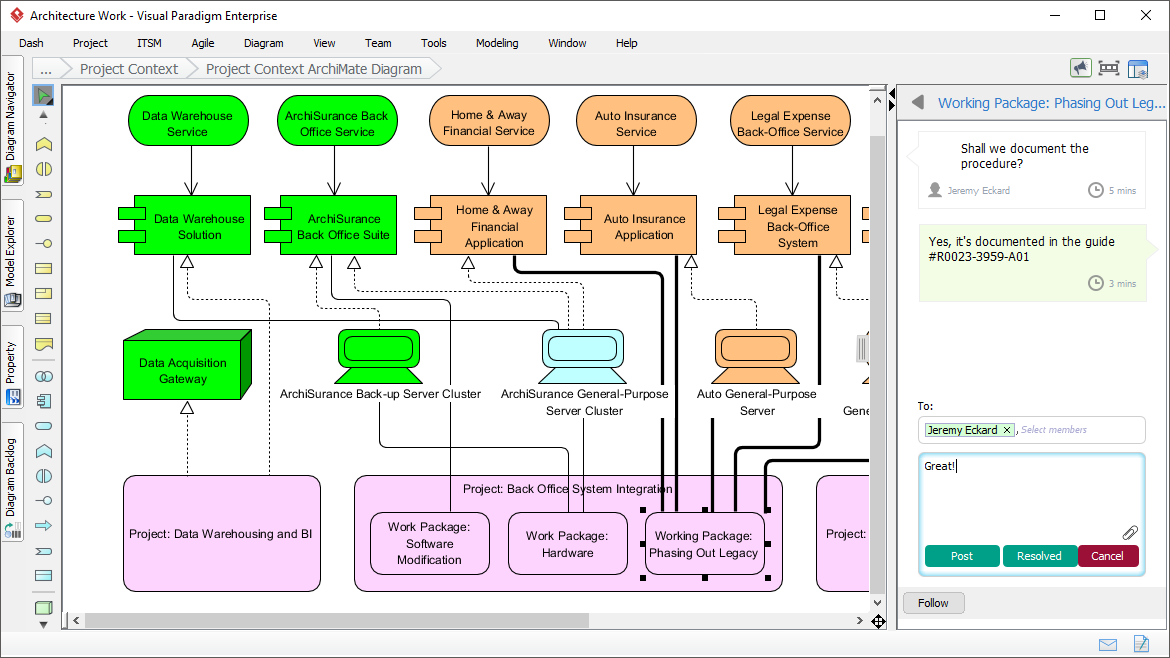Image resolution: width=1170 pixels, height=658 pixels.
Task: Open the mail envelope icon in the status bar
Action: click(x=1108, y=644)
